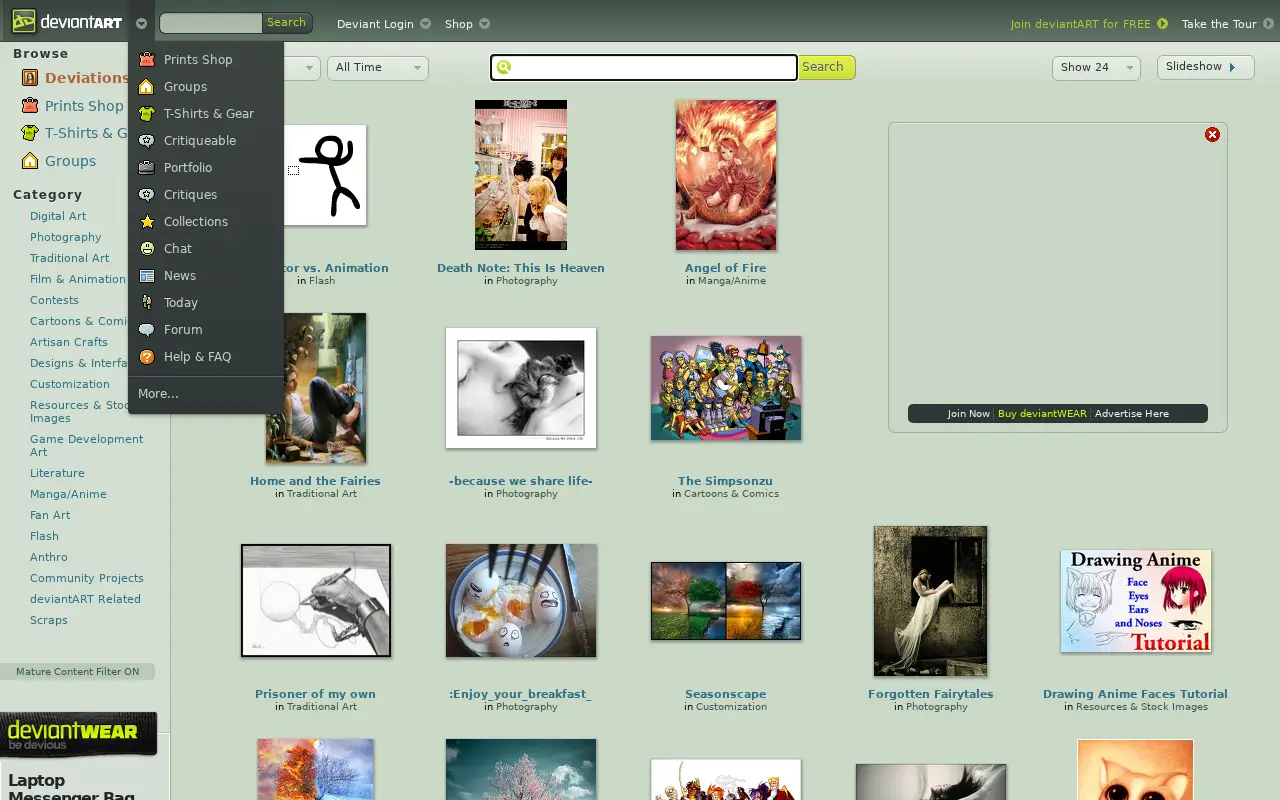Image resolution: width=1280 pixels, height=800 pixels.
Task: Click the deviantWEAR banner in sidebar
Action: coord(78,734)
